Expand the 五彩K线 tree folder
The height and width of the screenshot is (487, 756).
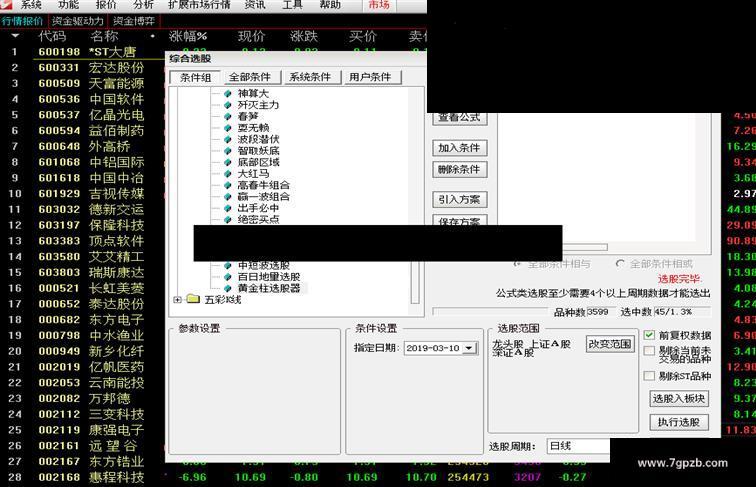point(177,299)
